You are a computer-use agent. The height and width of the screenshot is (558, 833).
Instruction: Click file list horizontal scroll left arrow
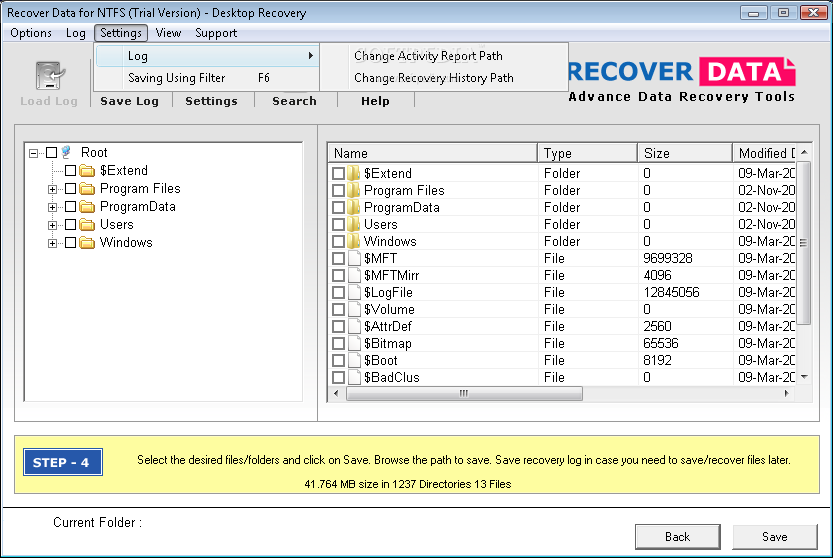tap(336, 394)
